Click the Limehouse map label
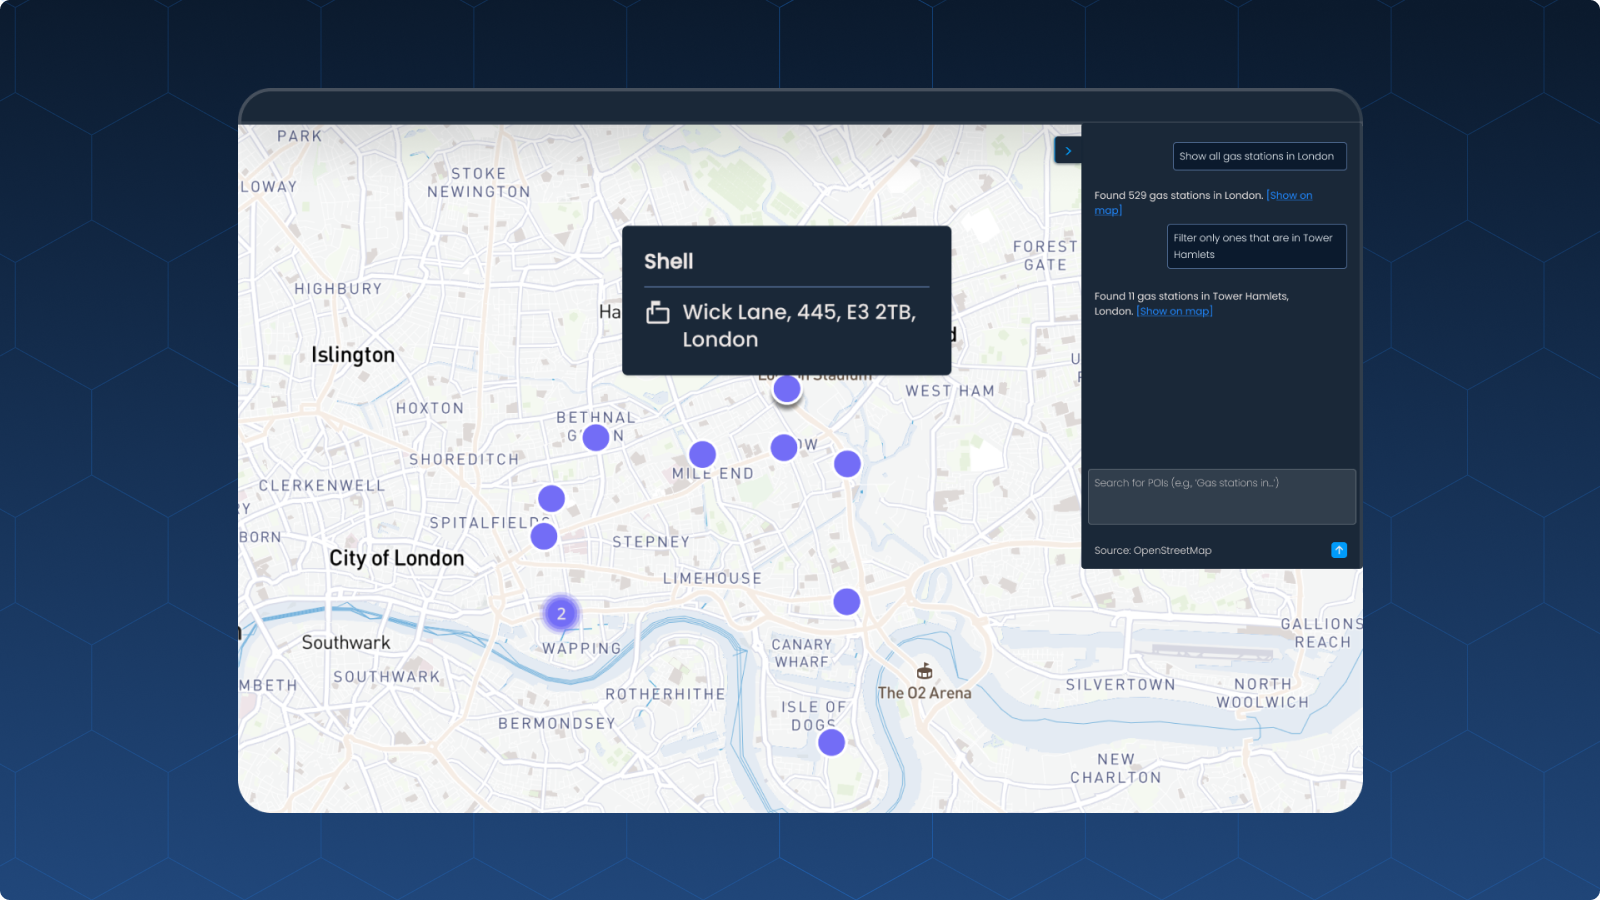 712,578
